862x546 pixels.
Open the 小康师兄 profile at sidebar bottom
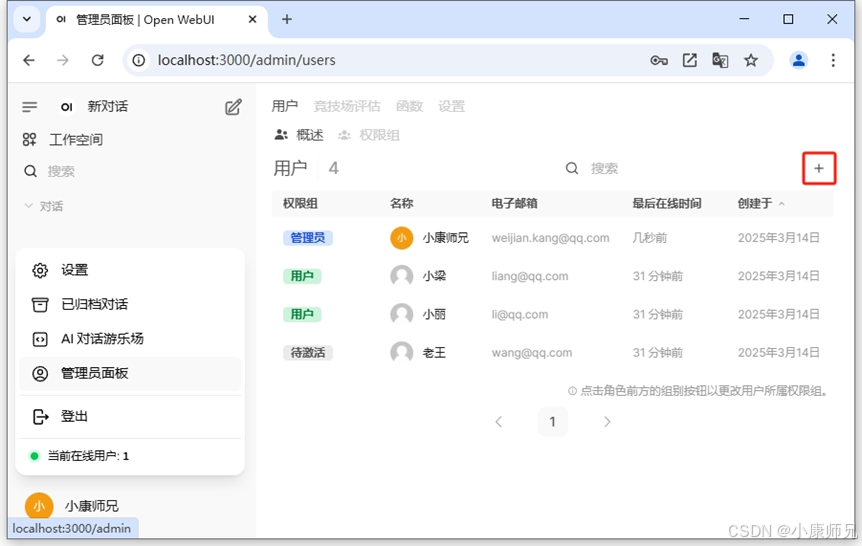click(71, 506)
